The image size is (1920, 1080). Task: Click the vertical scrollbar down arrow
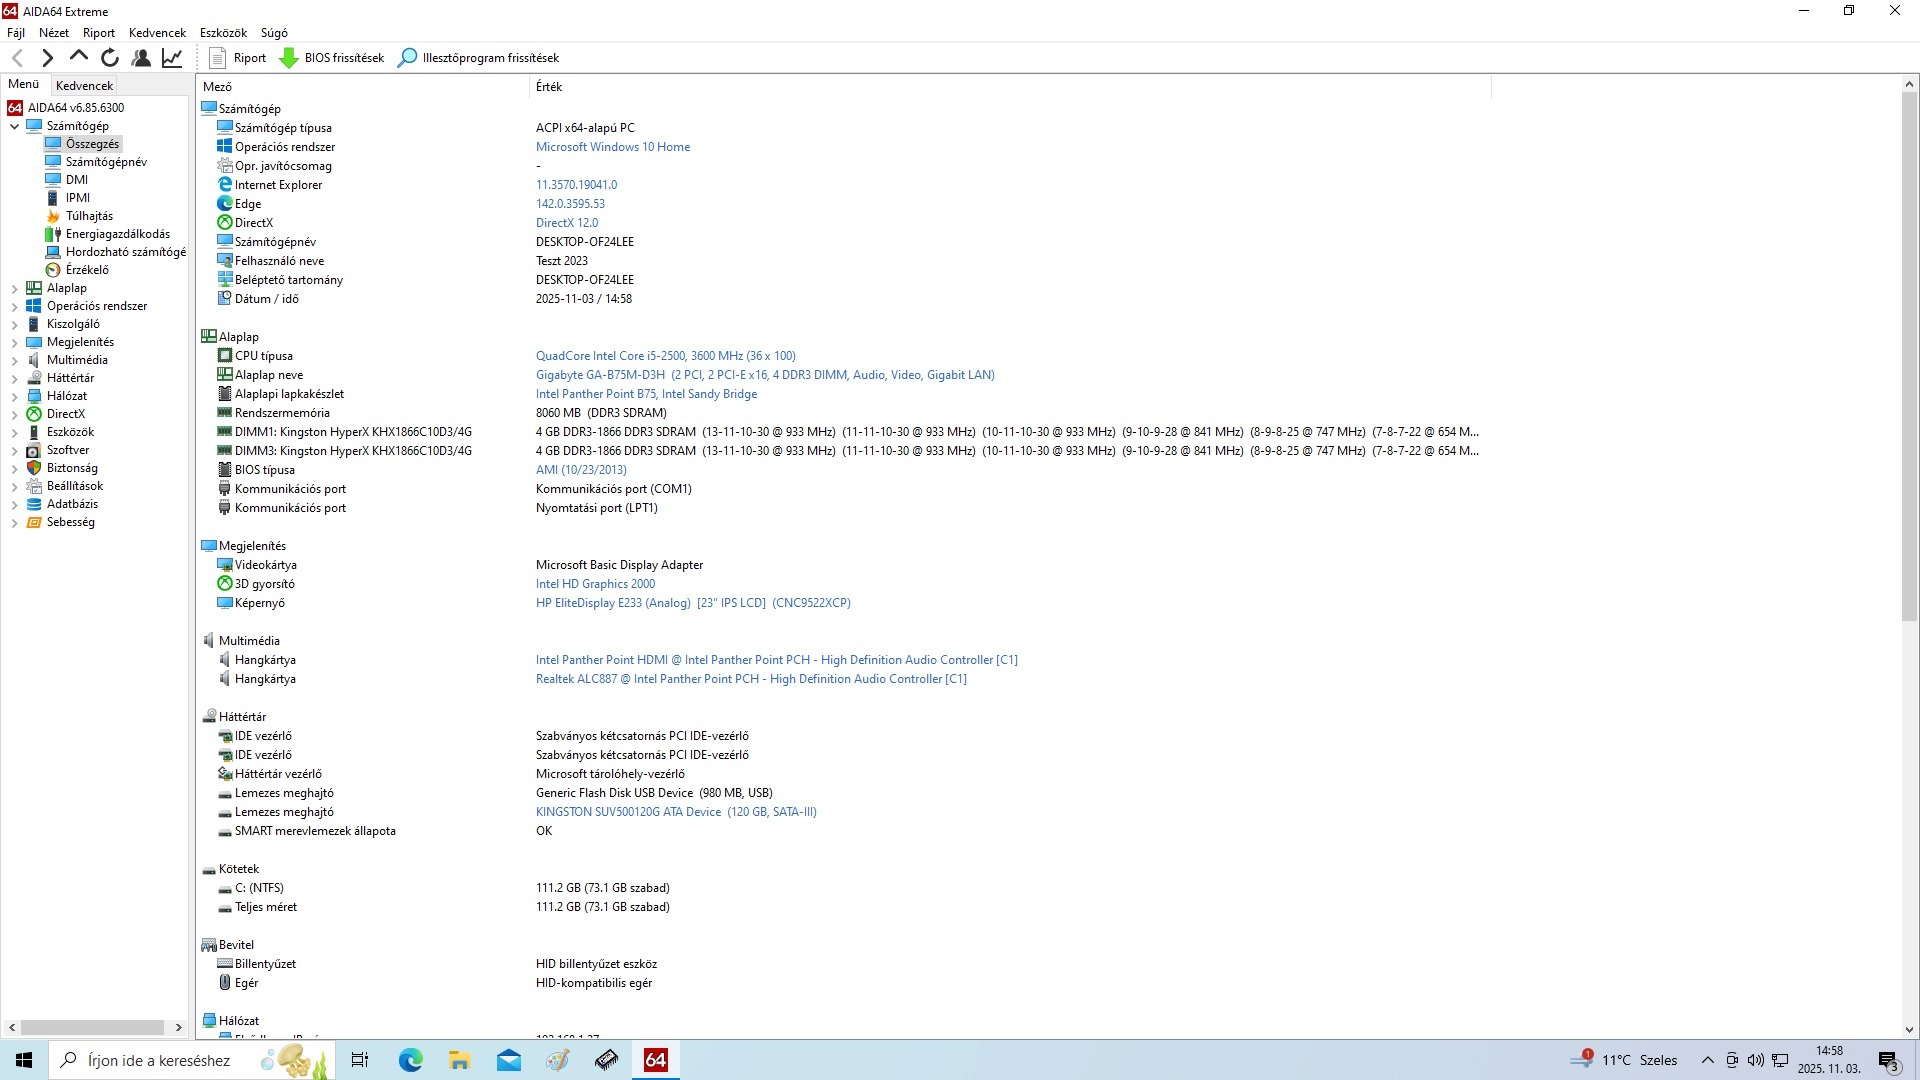[1908, 1030]
